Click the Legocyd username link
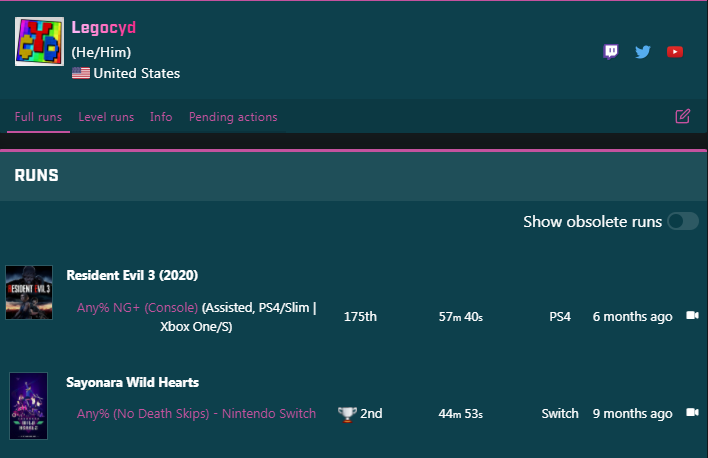This screenshot has height=458, width=708. [x=103, y=28]
